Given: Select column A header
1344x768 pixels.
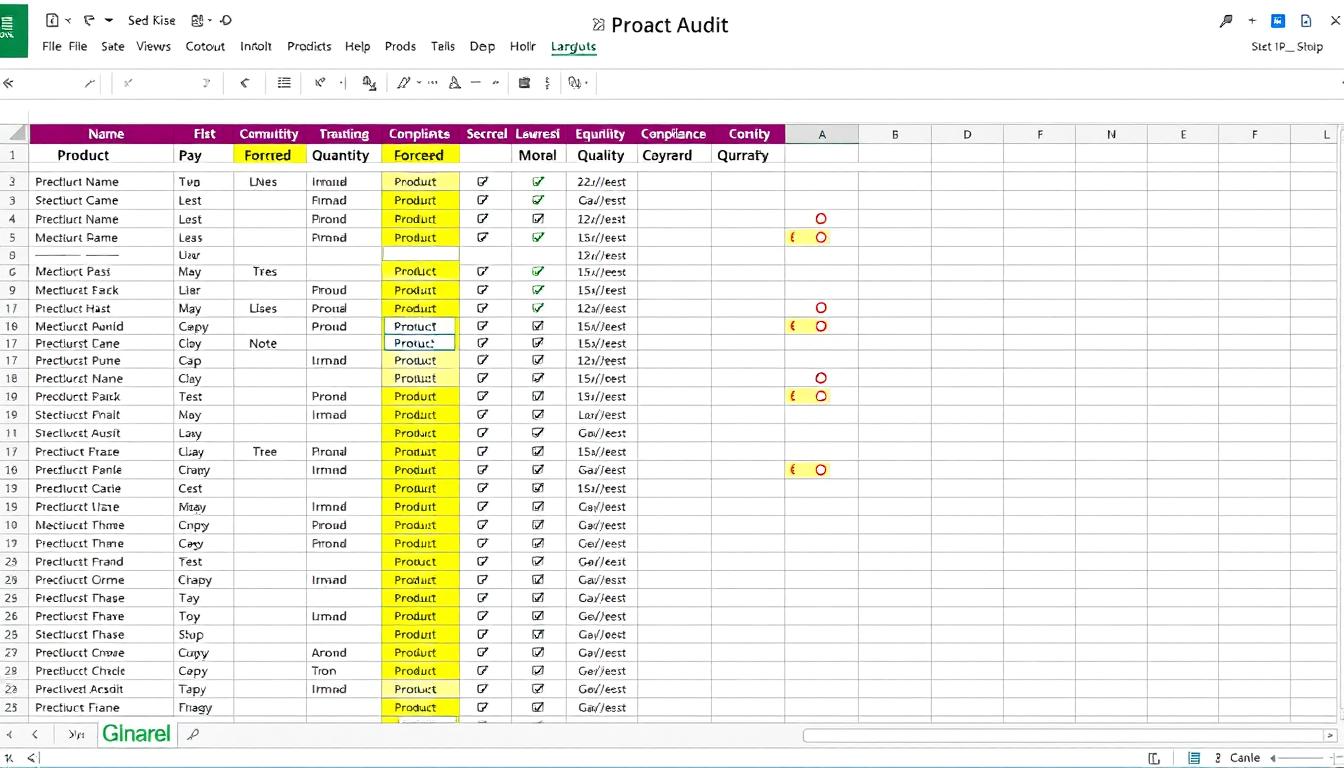Looking at the screenshot, I should [821, 134].
